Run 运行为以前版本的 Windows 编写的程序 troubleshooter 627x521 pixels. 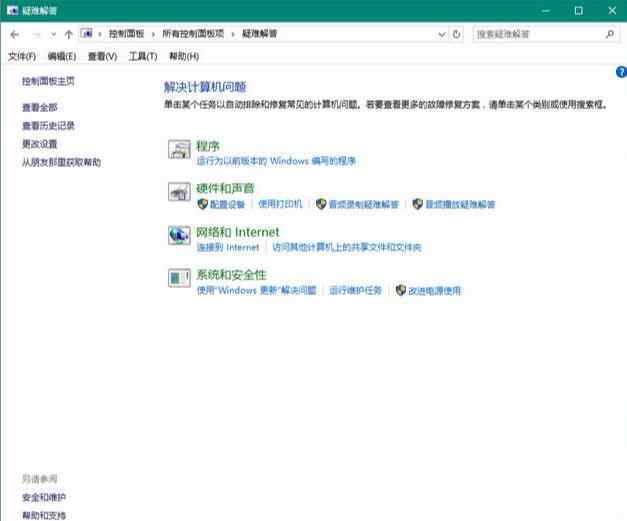click(276, 161)
